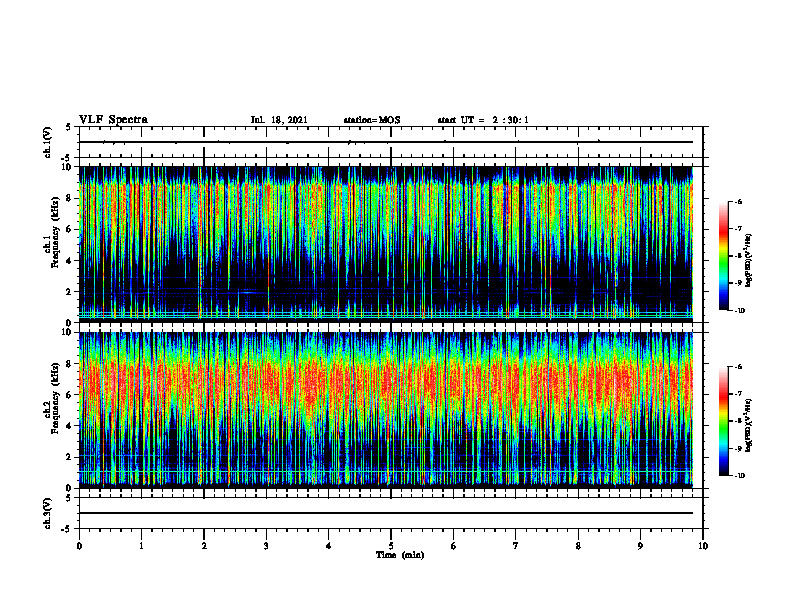
Task: Click the ch.1 voltage waveform trace
Action: pyautogui.click(x=386, y=142)
